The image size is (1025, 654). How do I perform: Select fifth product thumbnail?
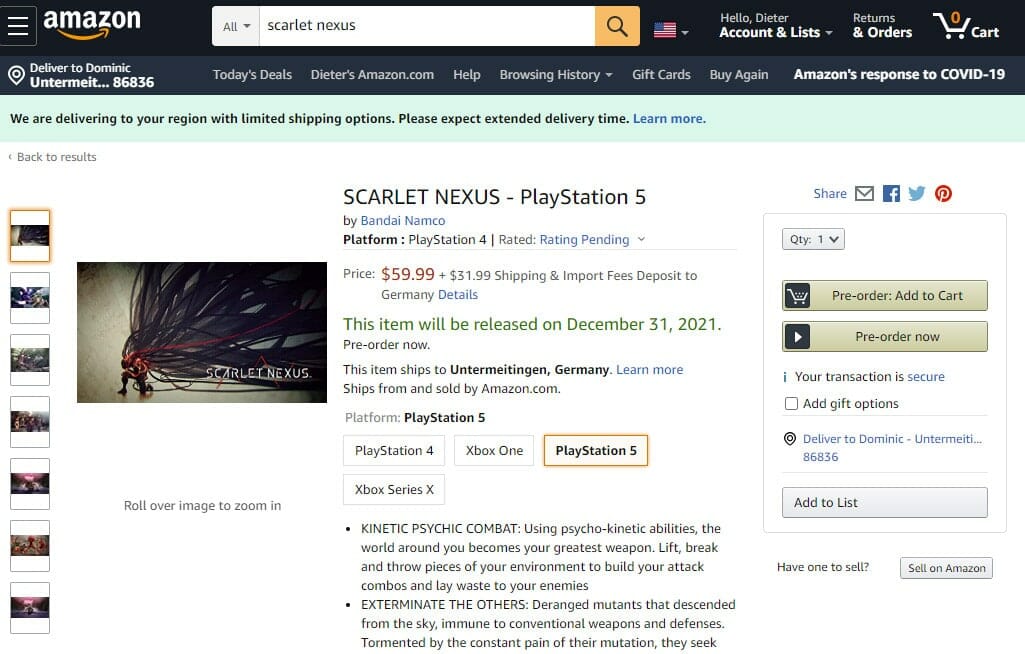30,484
